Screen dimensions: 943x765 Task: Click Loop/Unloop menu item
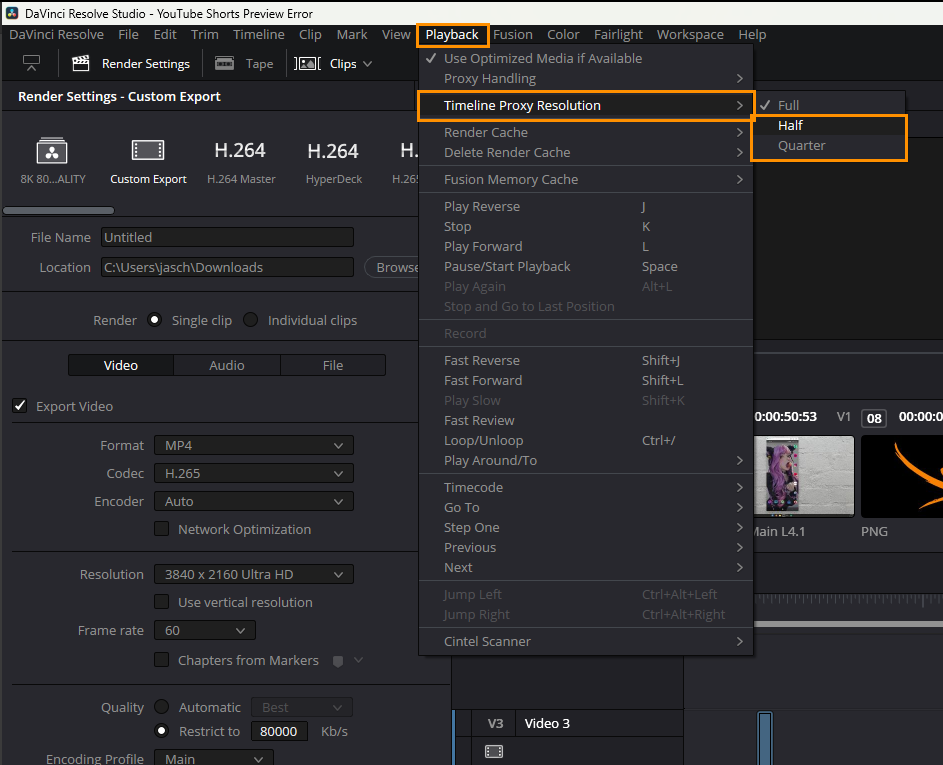pyautogui.click(x=586, y=440)
